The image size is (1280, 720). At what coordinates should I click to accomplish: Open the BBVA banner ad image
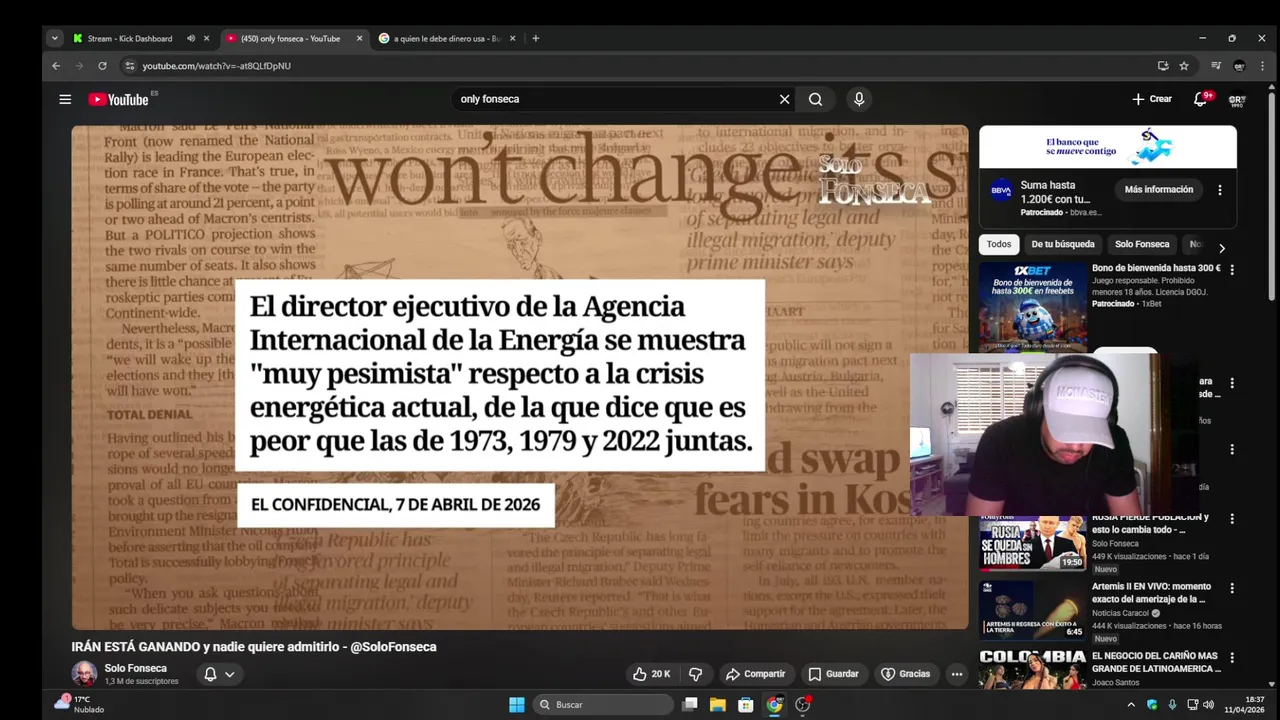click(1108, 147)
